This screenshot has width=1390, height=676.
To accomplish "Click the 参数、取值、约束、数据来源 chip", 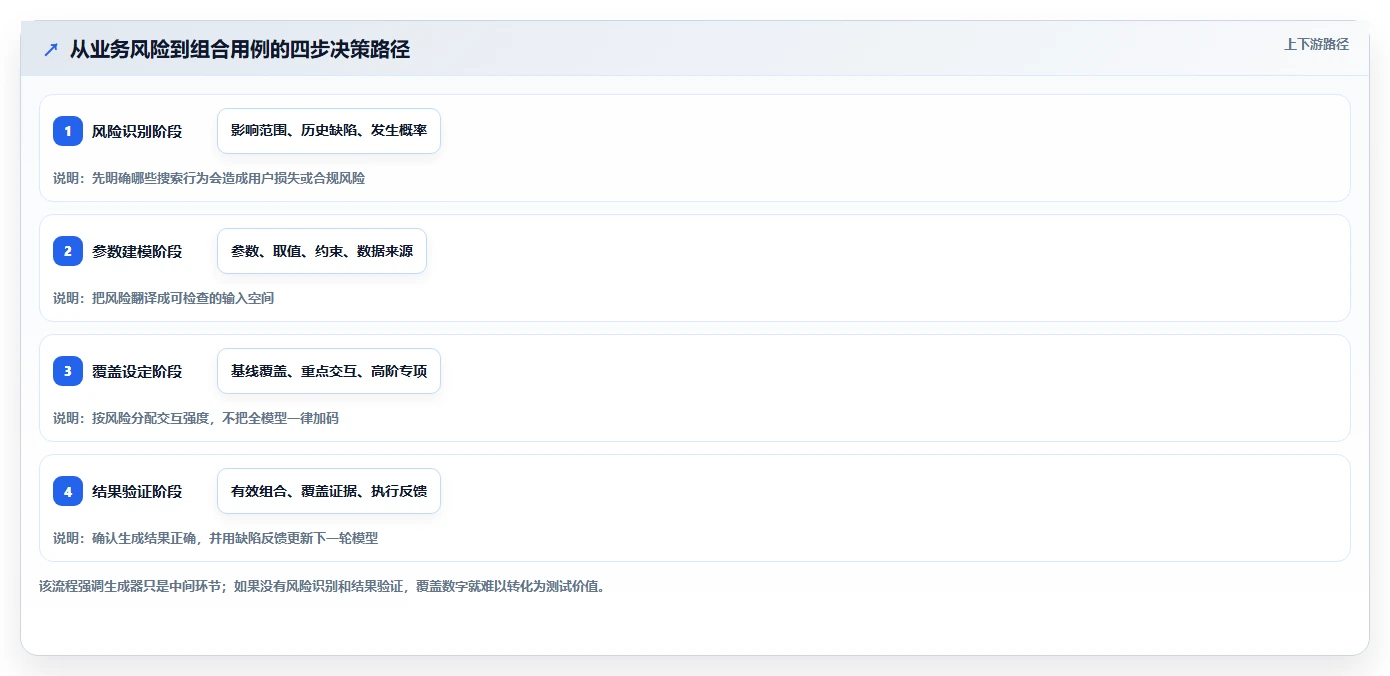I will point(322,251).
